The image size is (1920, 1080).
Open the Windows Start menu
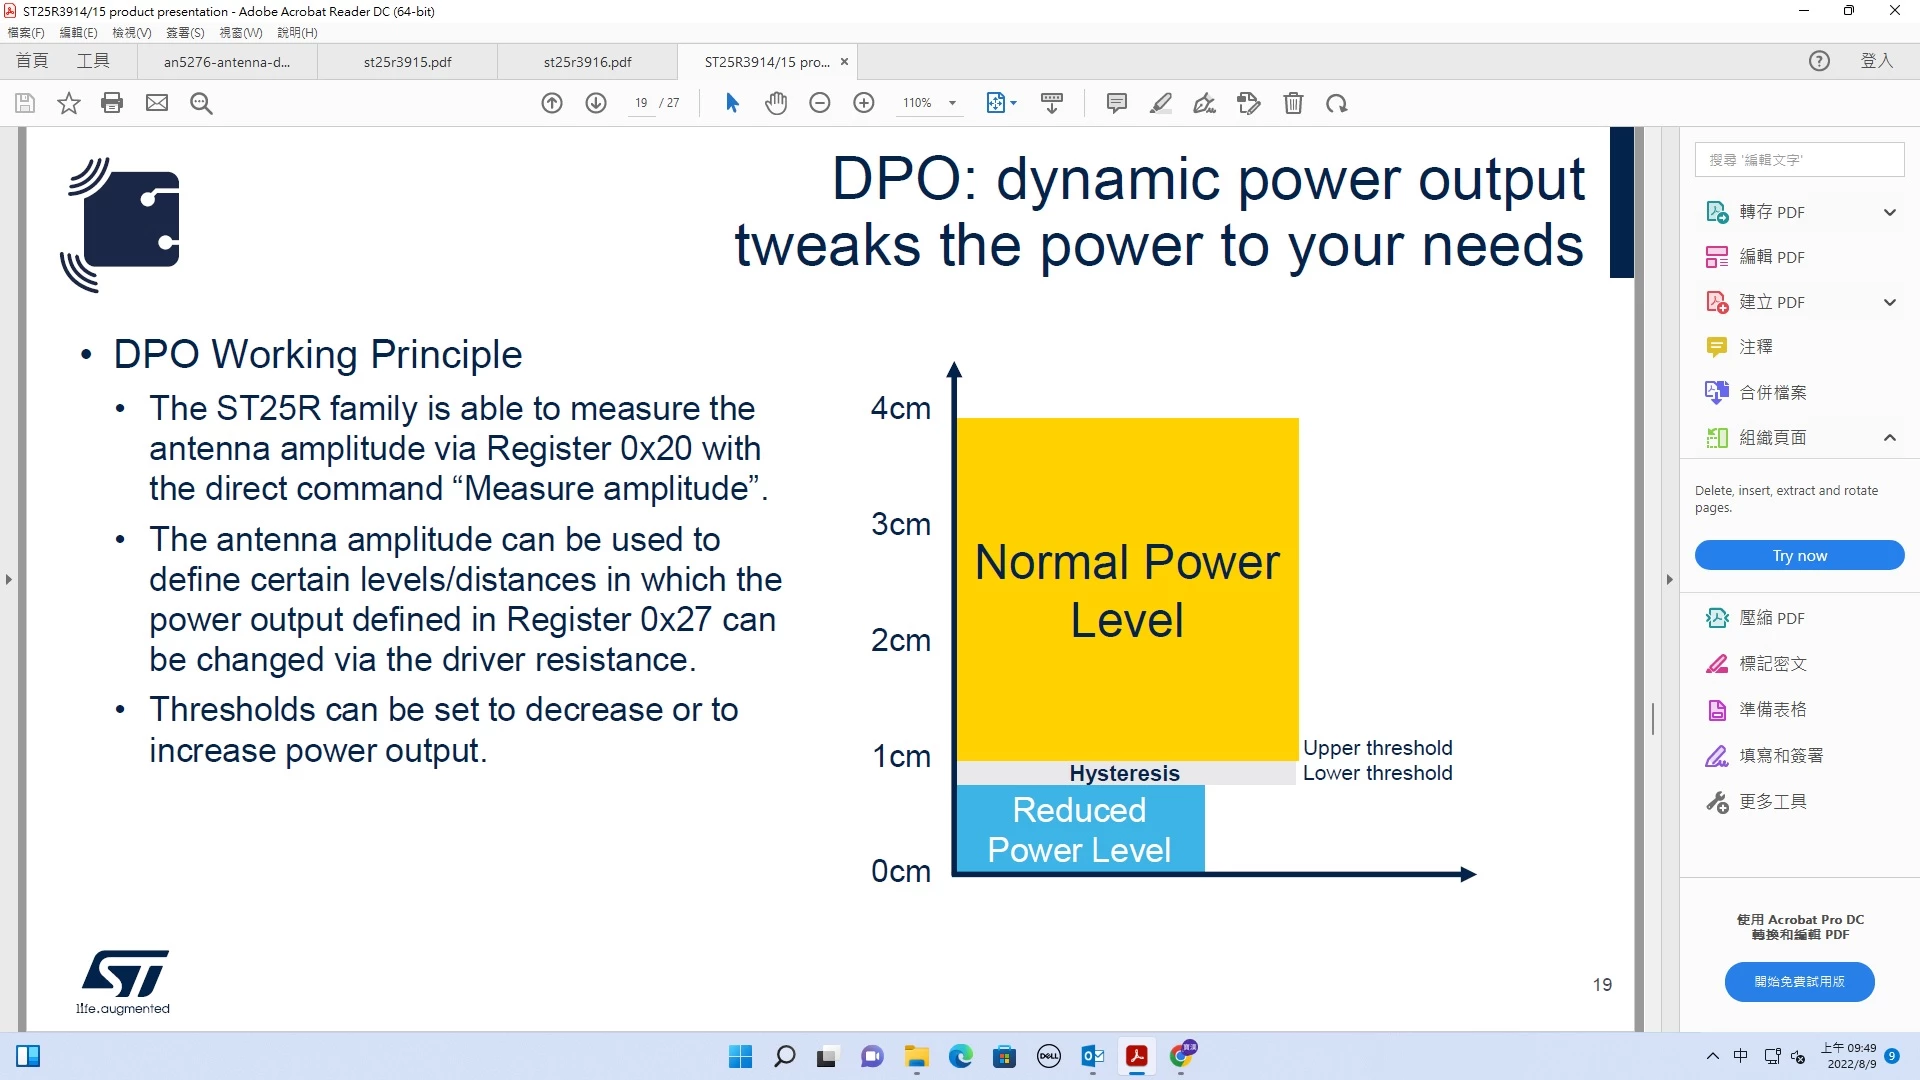(740, 1056)
